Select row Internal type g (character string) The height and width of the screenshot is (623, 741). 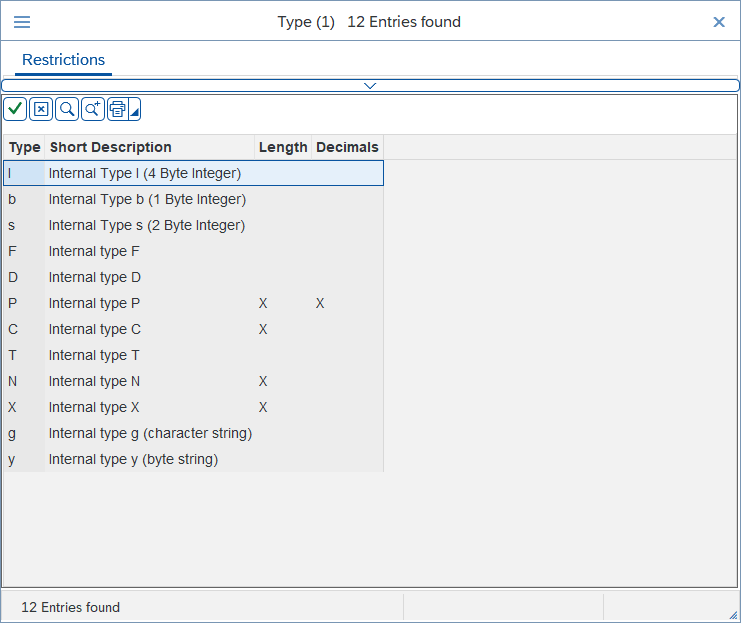pos(194,433)
